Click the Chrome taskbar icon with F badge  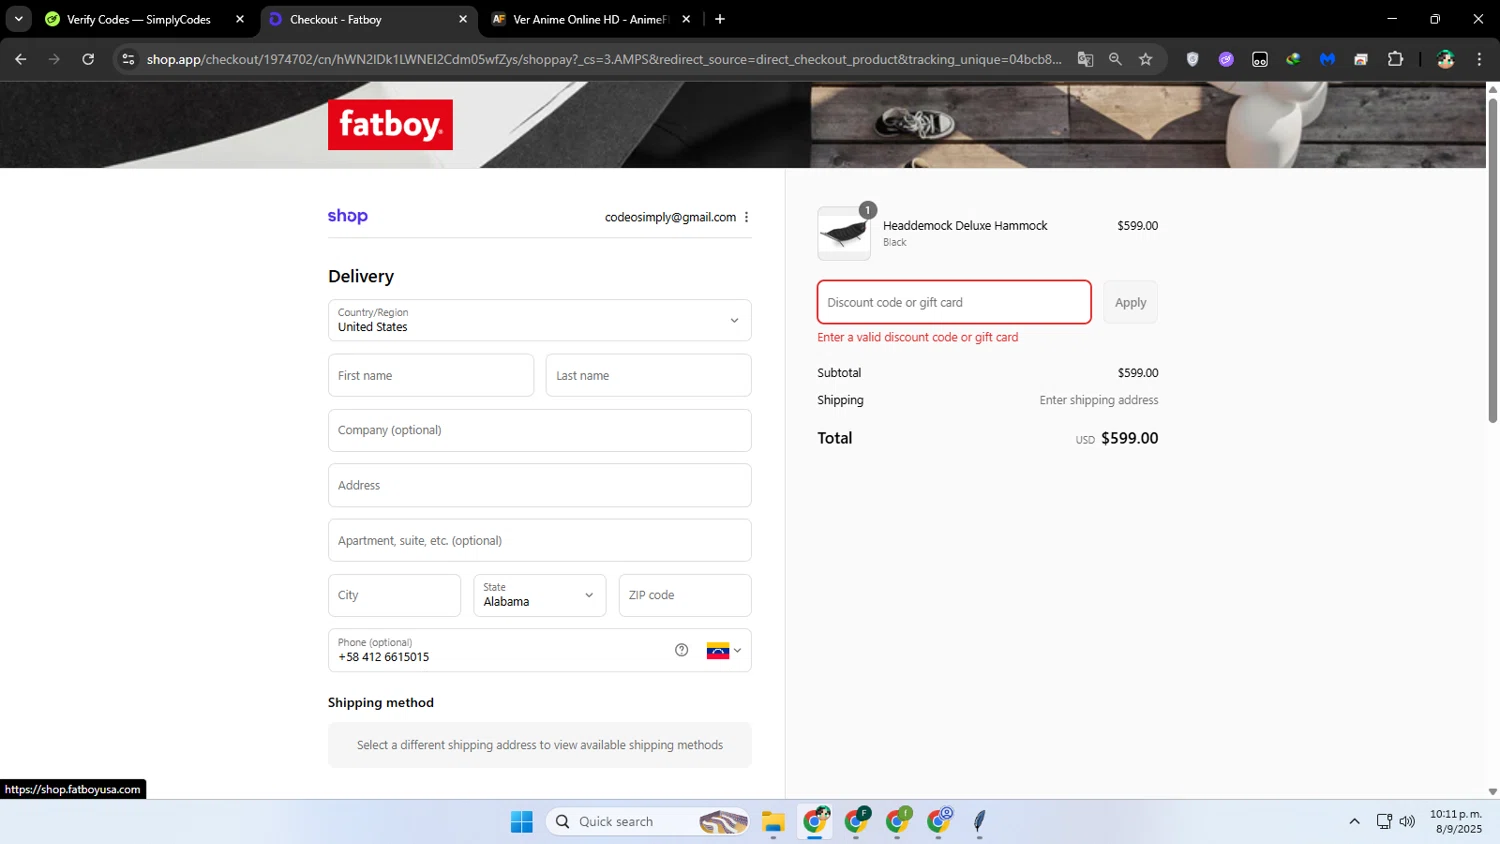pyautogui.click(x=857, y=821)
